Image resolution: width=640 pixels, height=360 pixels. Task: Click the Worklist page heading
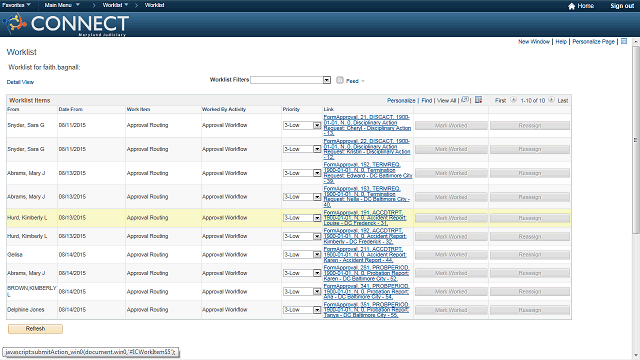pyautogui.click(x=22, y=52)
